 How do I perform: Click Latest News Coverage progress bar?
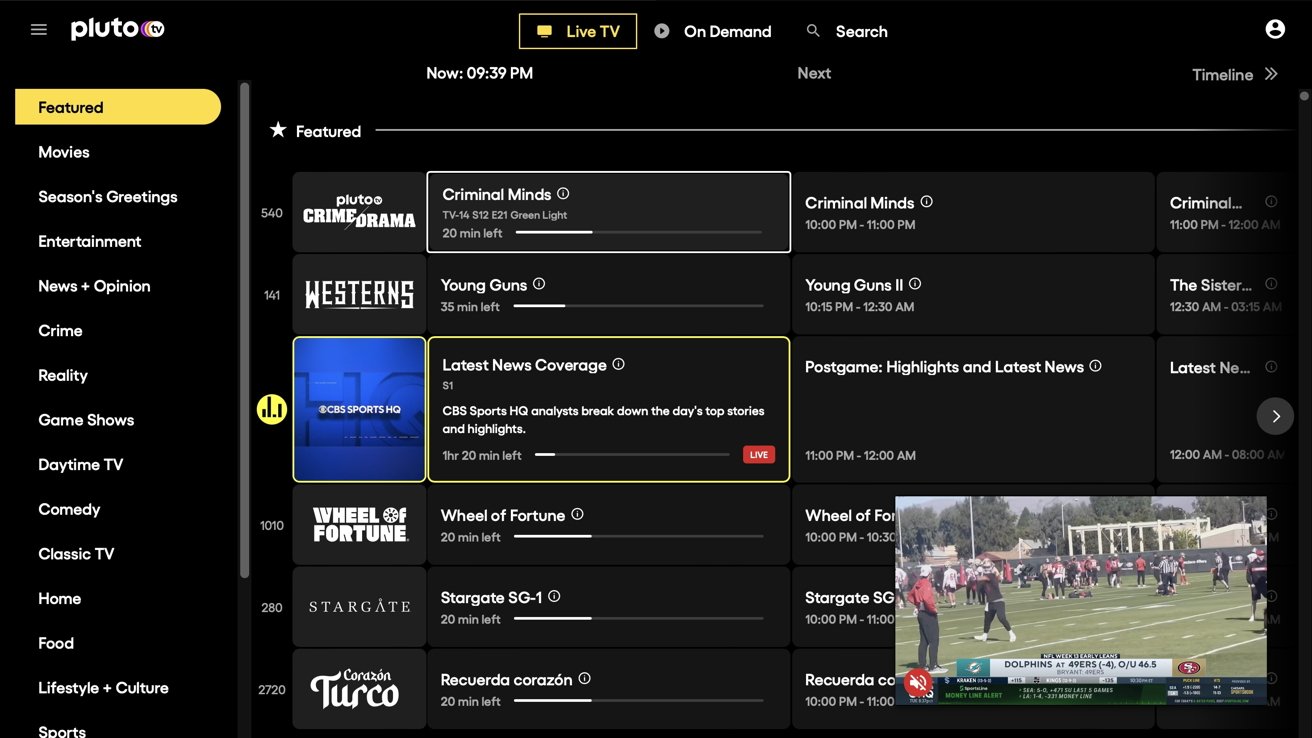(x=632, y=455)
